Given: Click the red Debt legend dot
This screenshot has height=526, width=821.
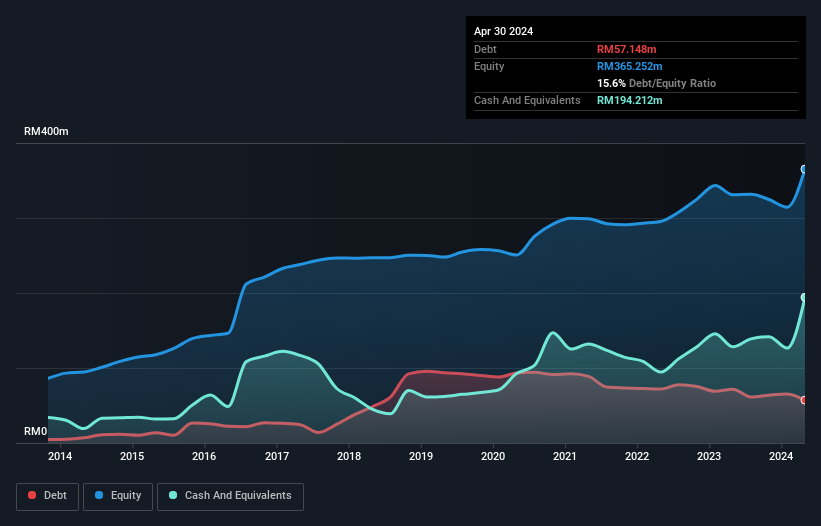Looking at the screenshot, I should tap(32, 495).
